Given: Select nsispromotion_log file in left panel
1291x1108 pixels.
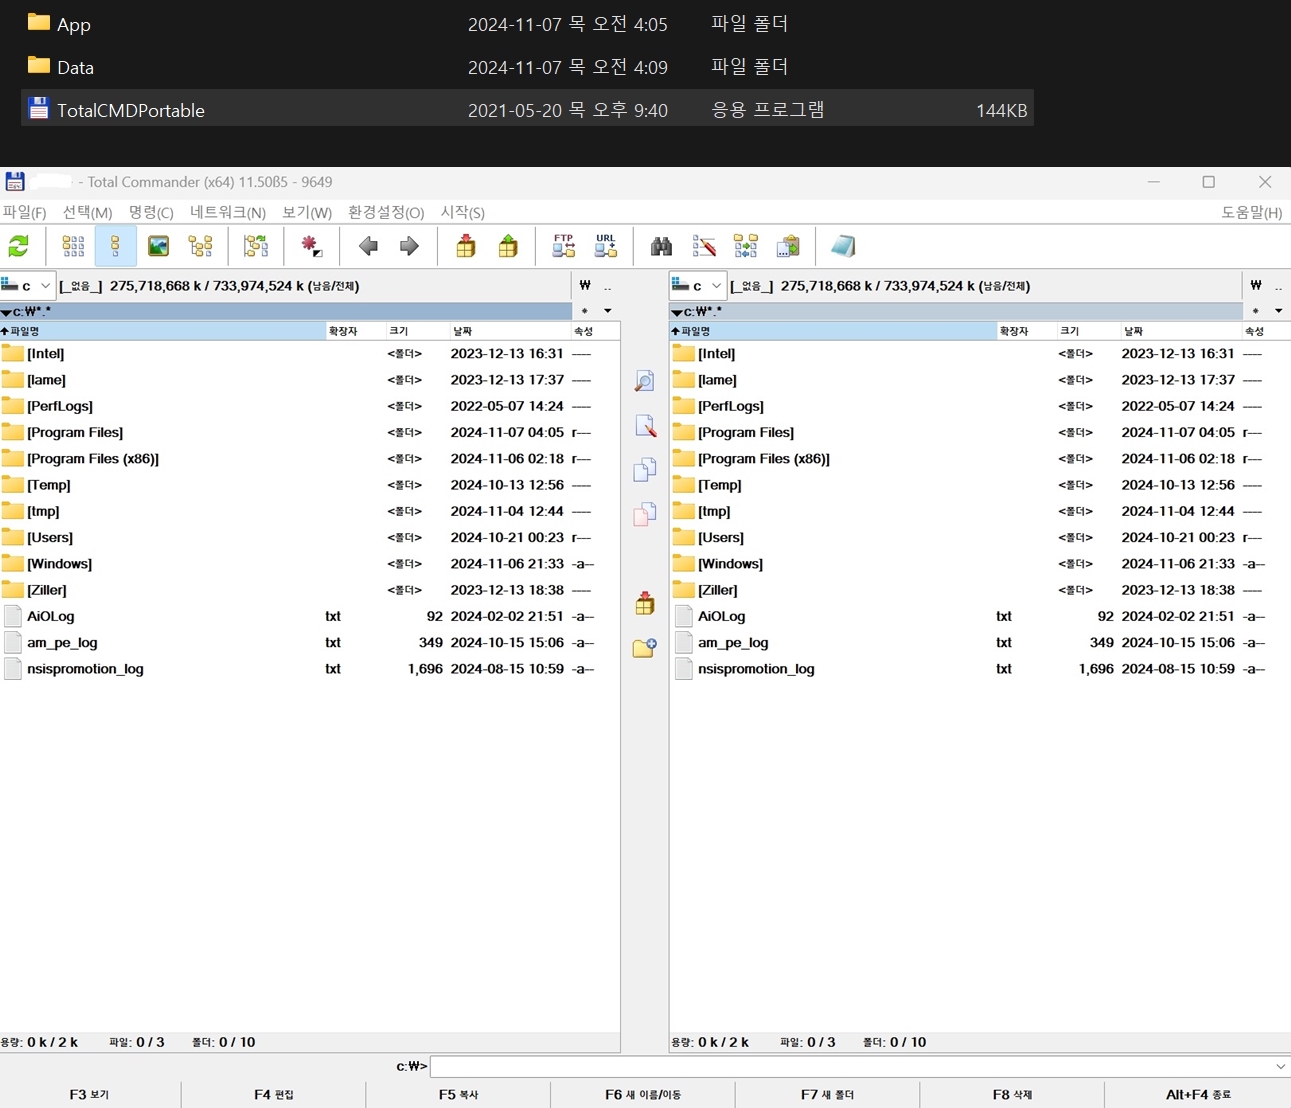Looking at the screenshot, I should (310, 669).
